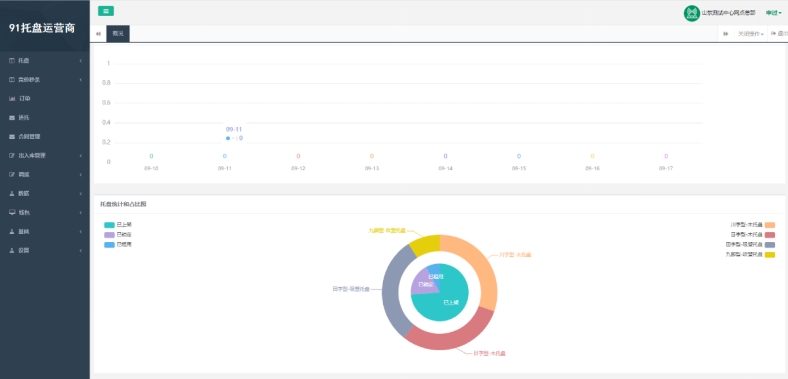The height and width of the screenshot is (379, 788).
Task: Toggle the 九脚型-吹塑托盘 yellow legend item
Action: point(750,255)
